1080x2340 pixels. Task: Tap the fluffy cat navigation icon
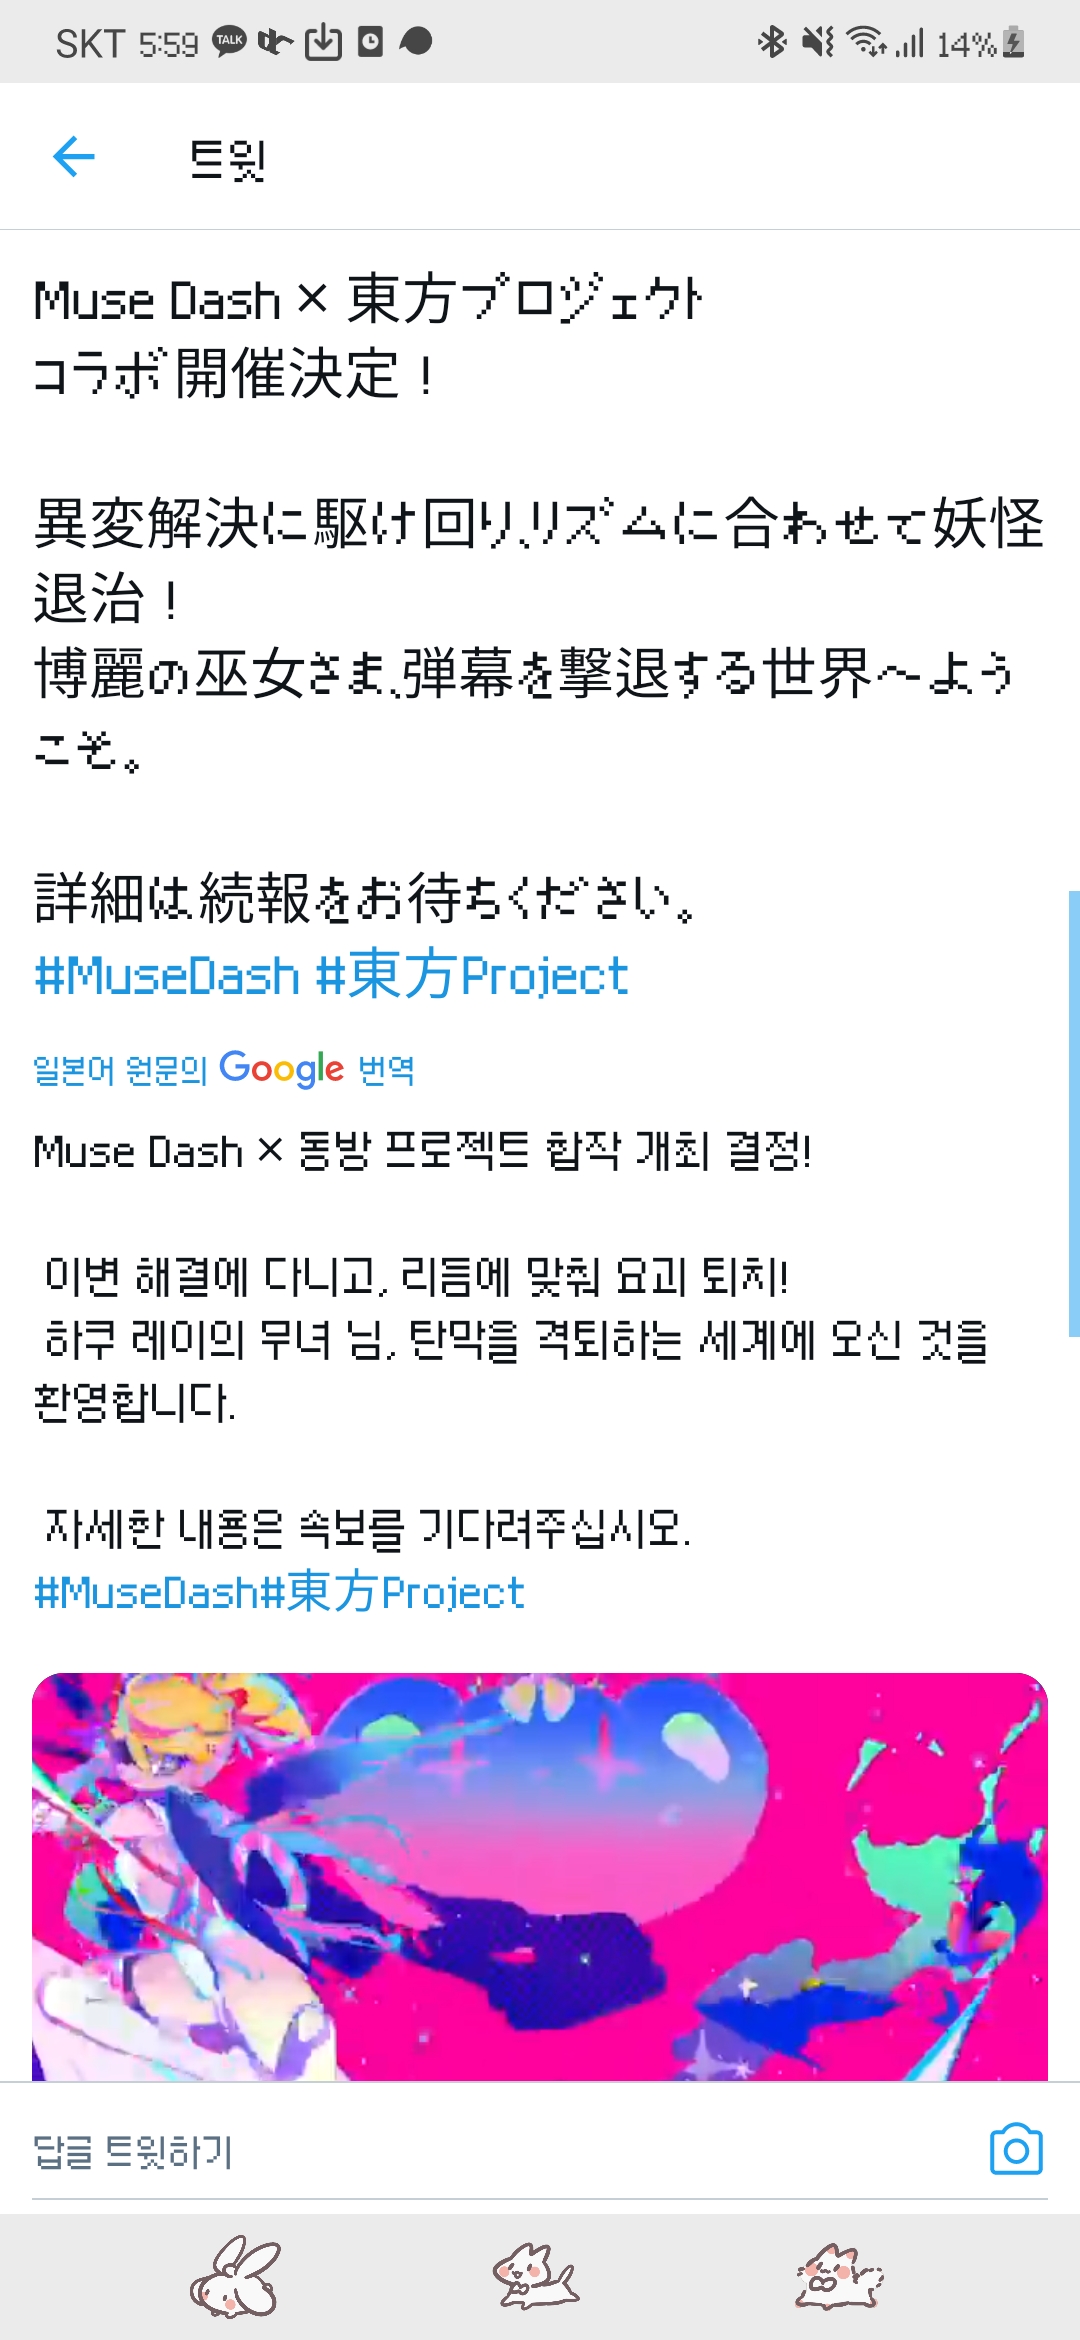pos(839,2277)
